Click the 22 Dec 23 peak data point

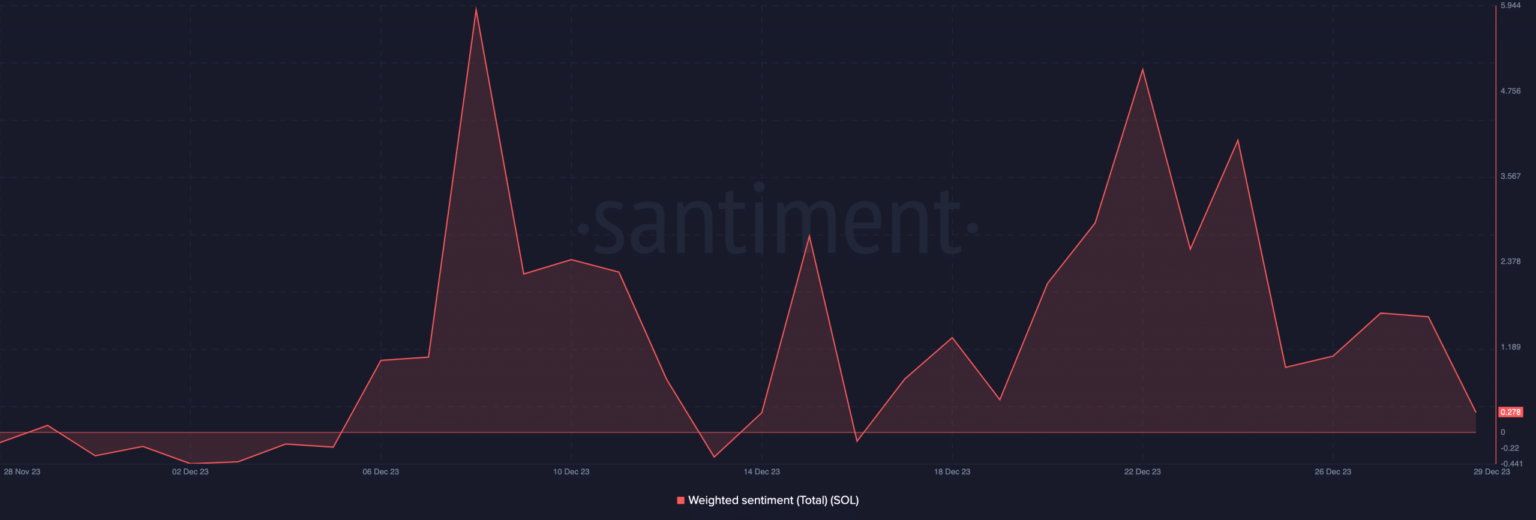(1142, 69)
